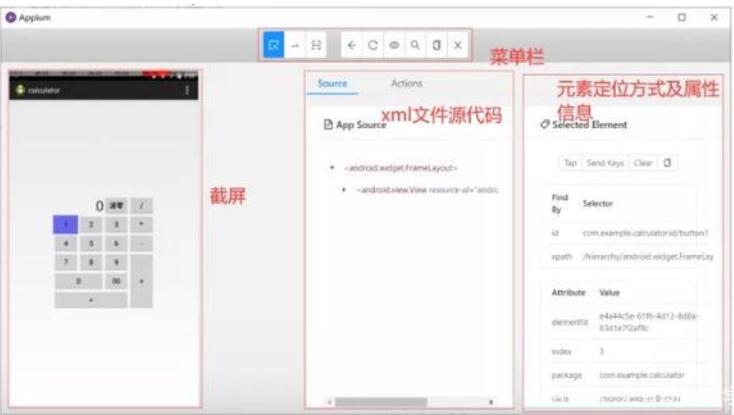The height and width of the screenshot is (415, 734).
Task: Select the android.view.View tree row
Action: click(427, 189)
